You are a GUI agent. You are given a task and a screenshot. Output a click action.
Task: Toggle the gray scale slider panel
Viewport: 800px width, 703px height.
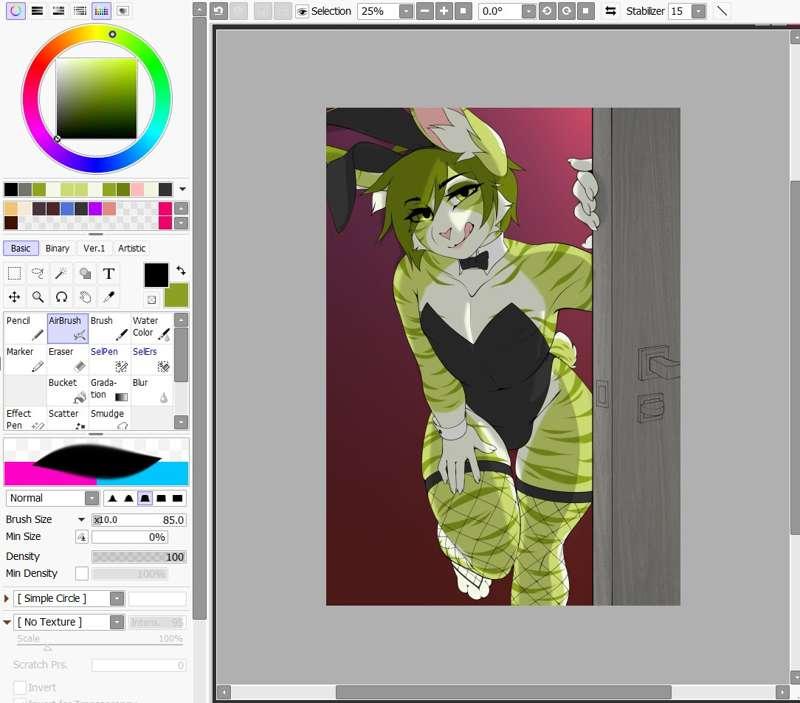click(x=80, y=11)
